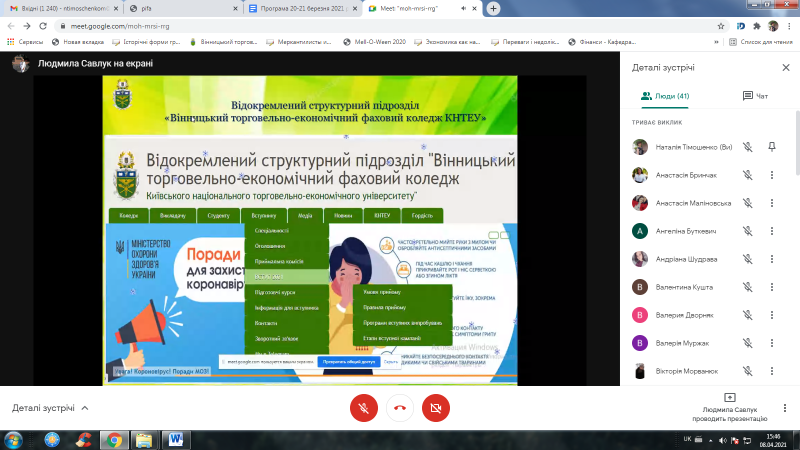
Task: Open Microsoft Word from the taskbar
Action: coord(176,440)
